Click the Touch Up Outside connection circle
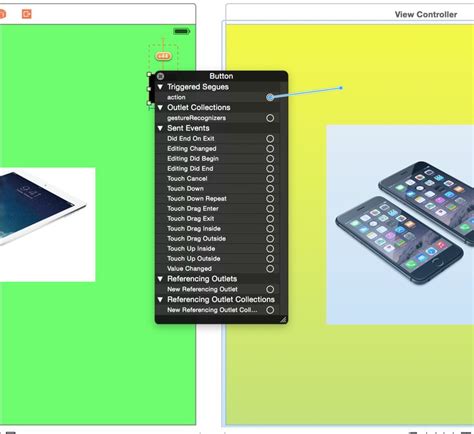This screenshot has height=434, width=474. (x=270, y=259)
